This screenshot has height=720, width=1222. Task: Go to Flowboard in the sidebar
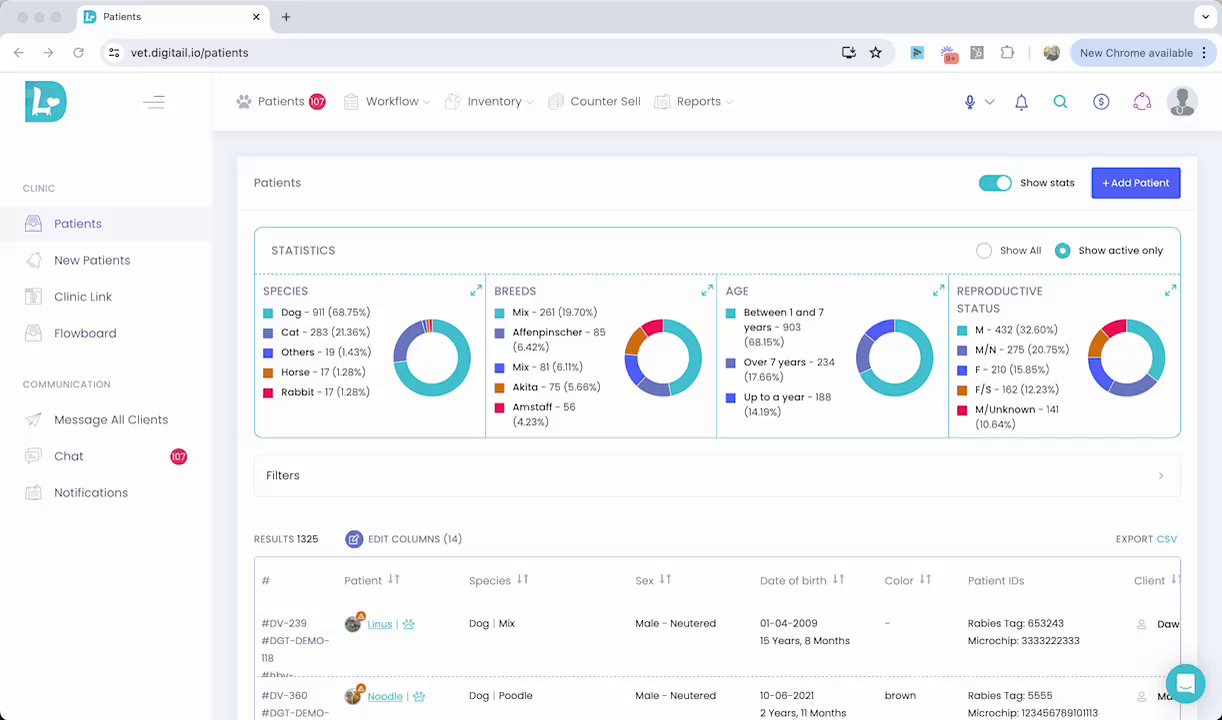click(x=85, y=334)
